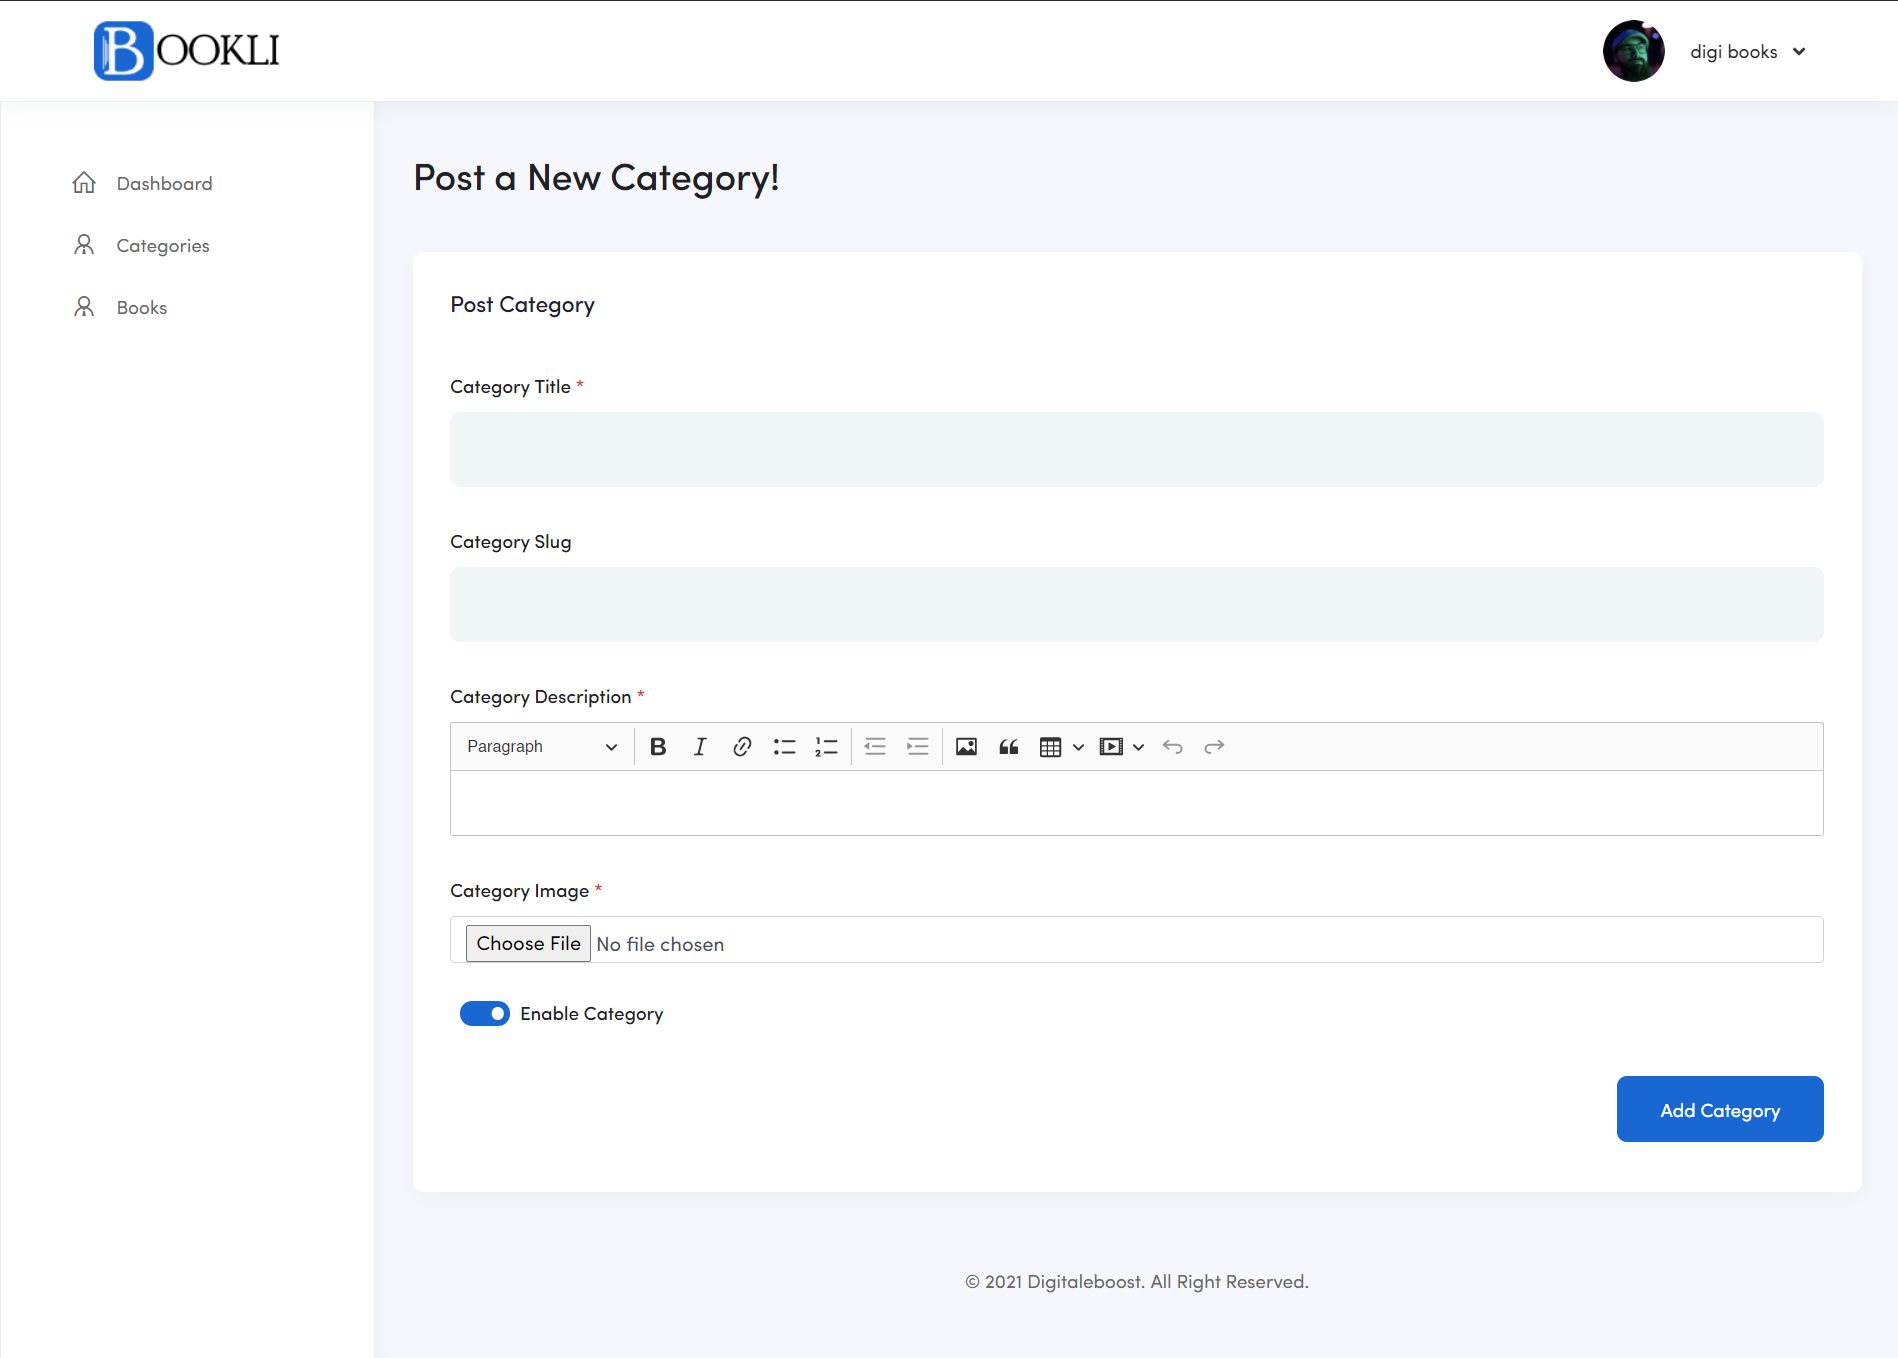
Task: Click the Add Category button
Action: coord(1720,1109)
